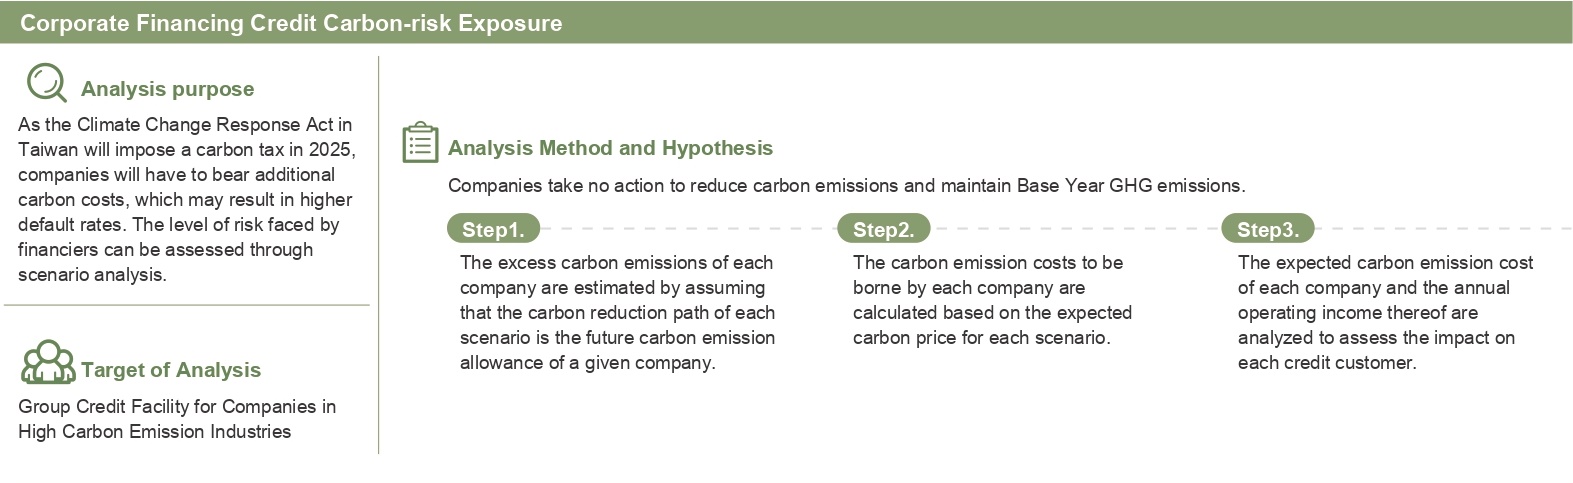Click the carbon emission costs Step2 description
The height and width of the screenshot is (483, 1573).
tap(992, 300)
